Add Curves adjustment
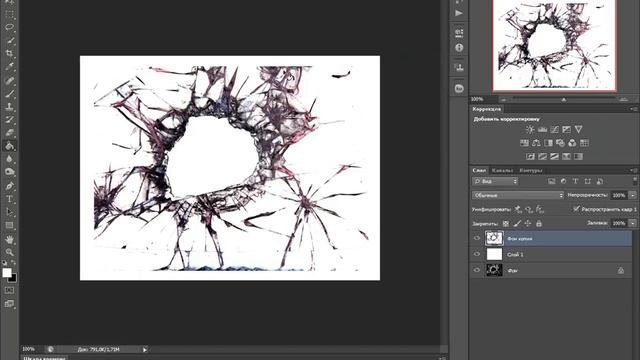The width and height of the screenshot is (640, 360). coord(554,129)
